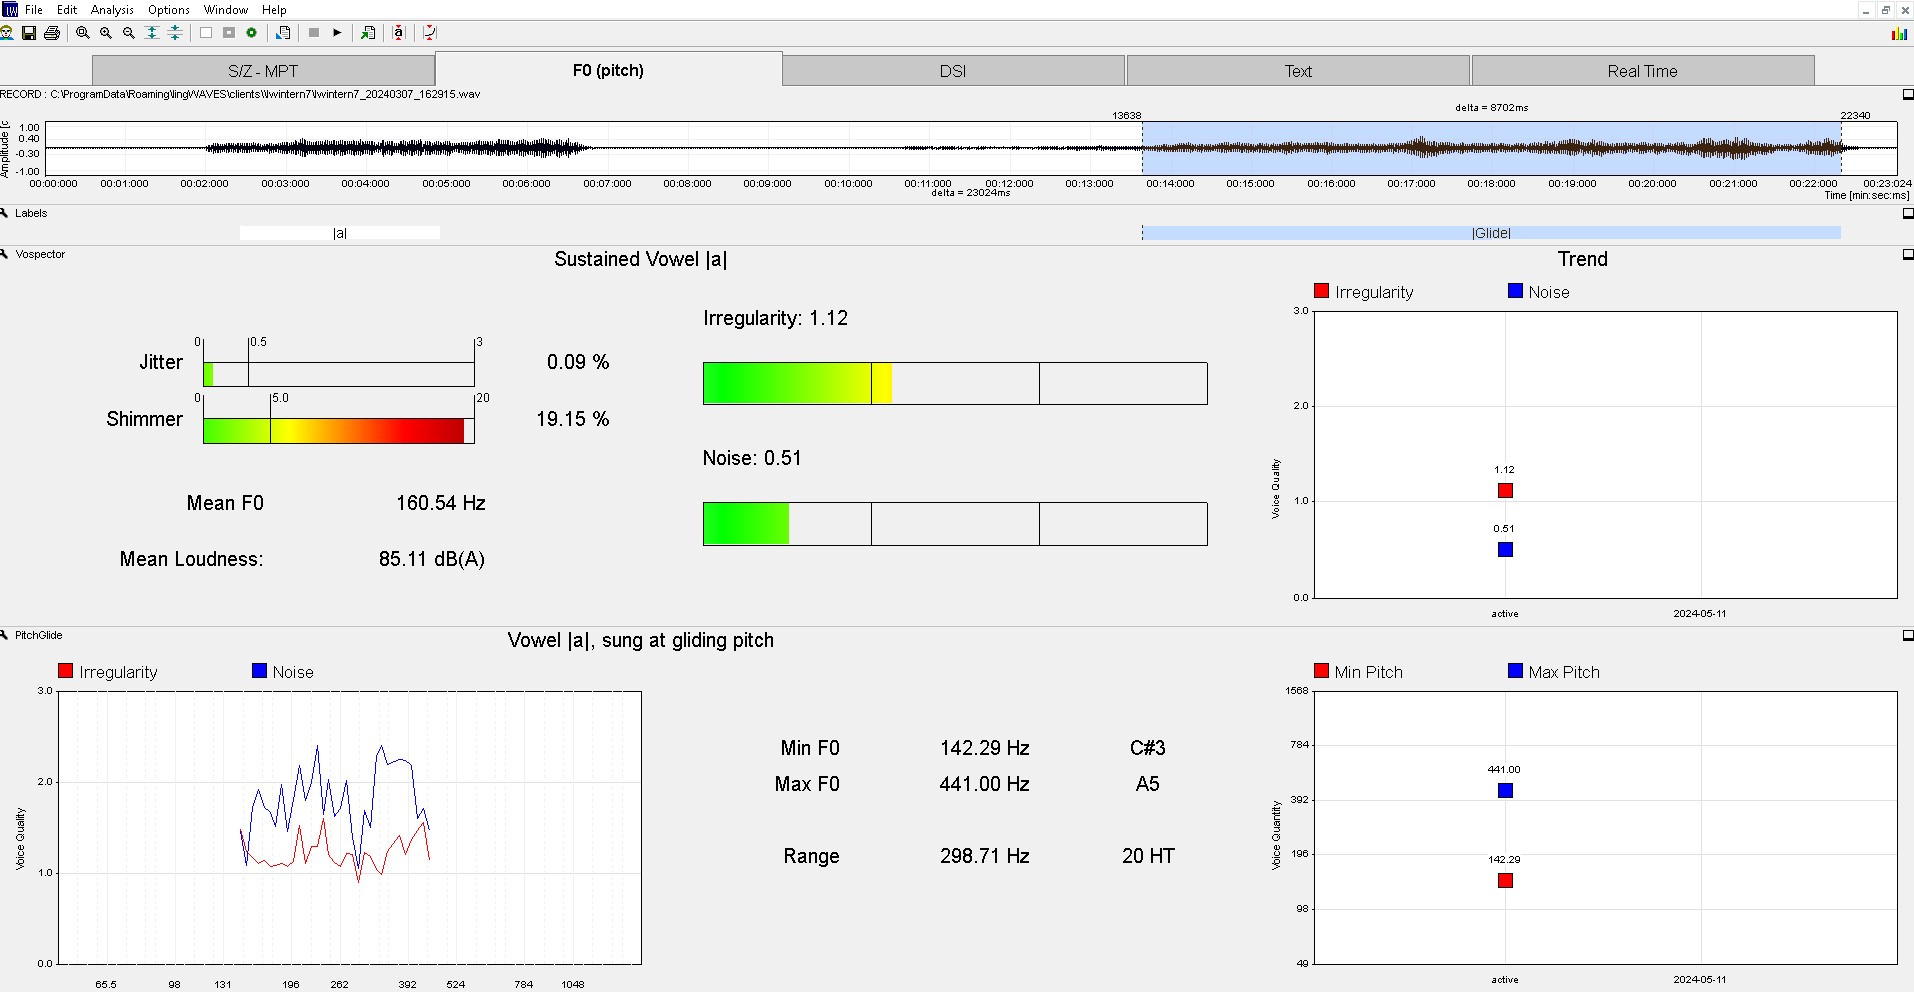Click the tool icon beside PitchGlide
This screenshot has height=992, width=1914.
(5, 635)
